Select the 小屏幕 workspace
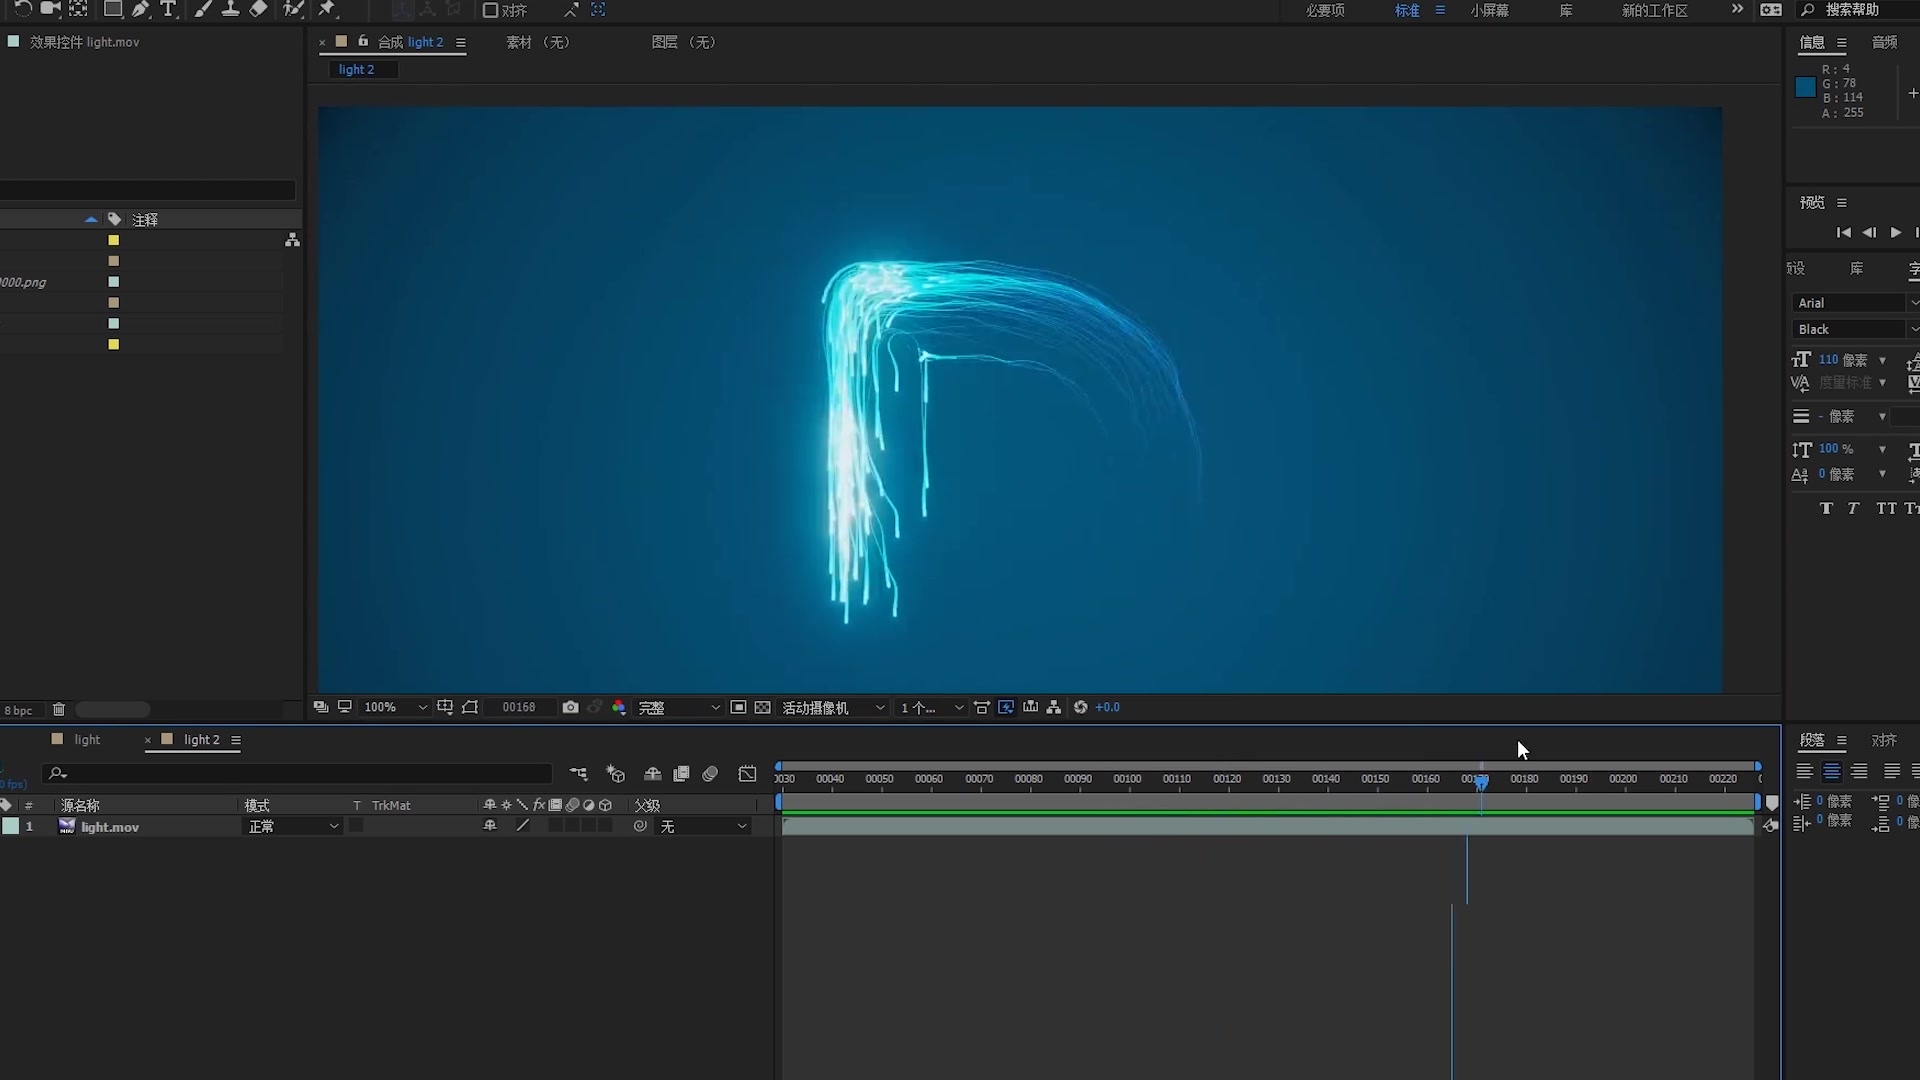This screenshot has width=1920, height=1080. click(1489, 10)
